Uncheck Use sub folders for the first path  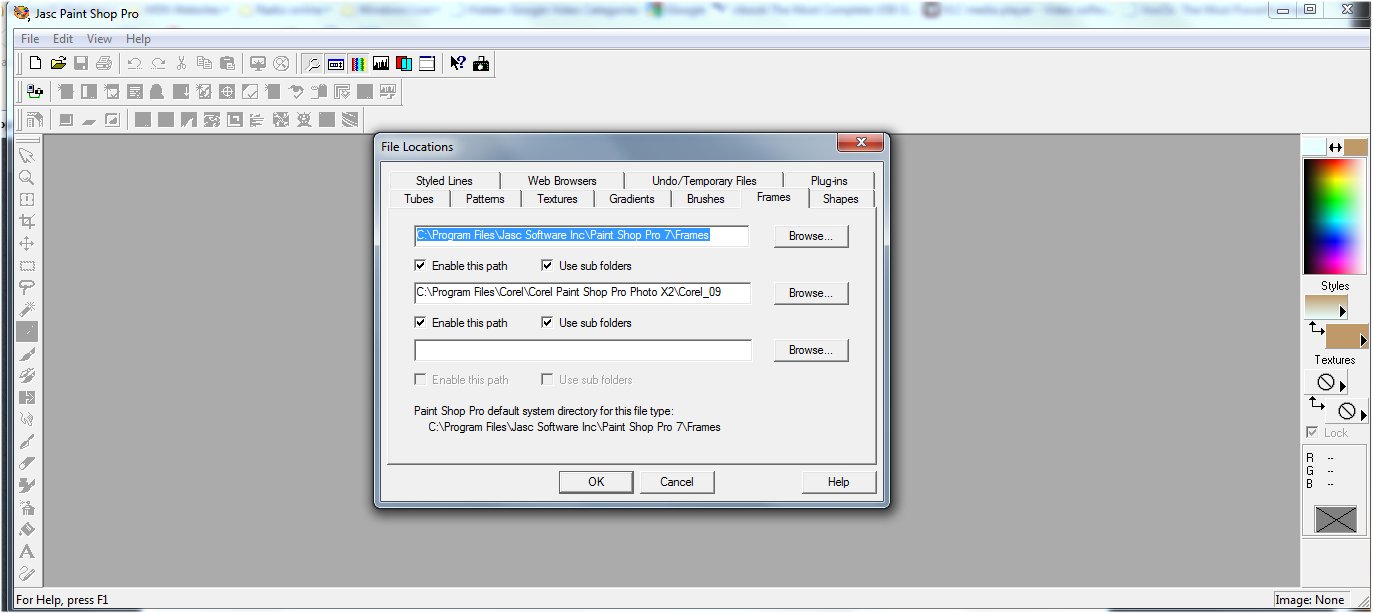(x=547, y=265)
